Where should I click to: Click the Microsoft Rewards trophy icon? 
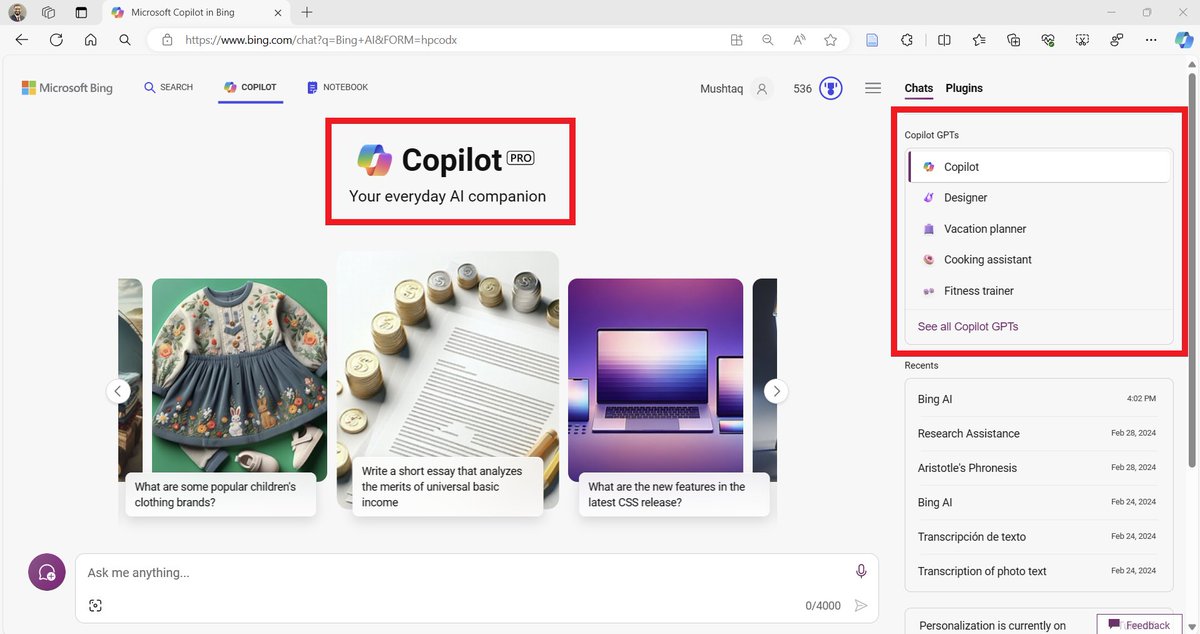tap(830, 88)
